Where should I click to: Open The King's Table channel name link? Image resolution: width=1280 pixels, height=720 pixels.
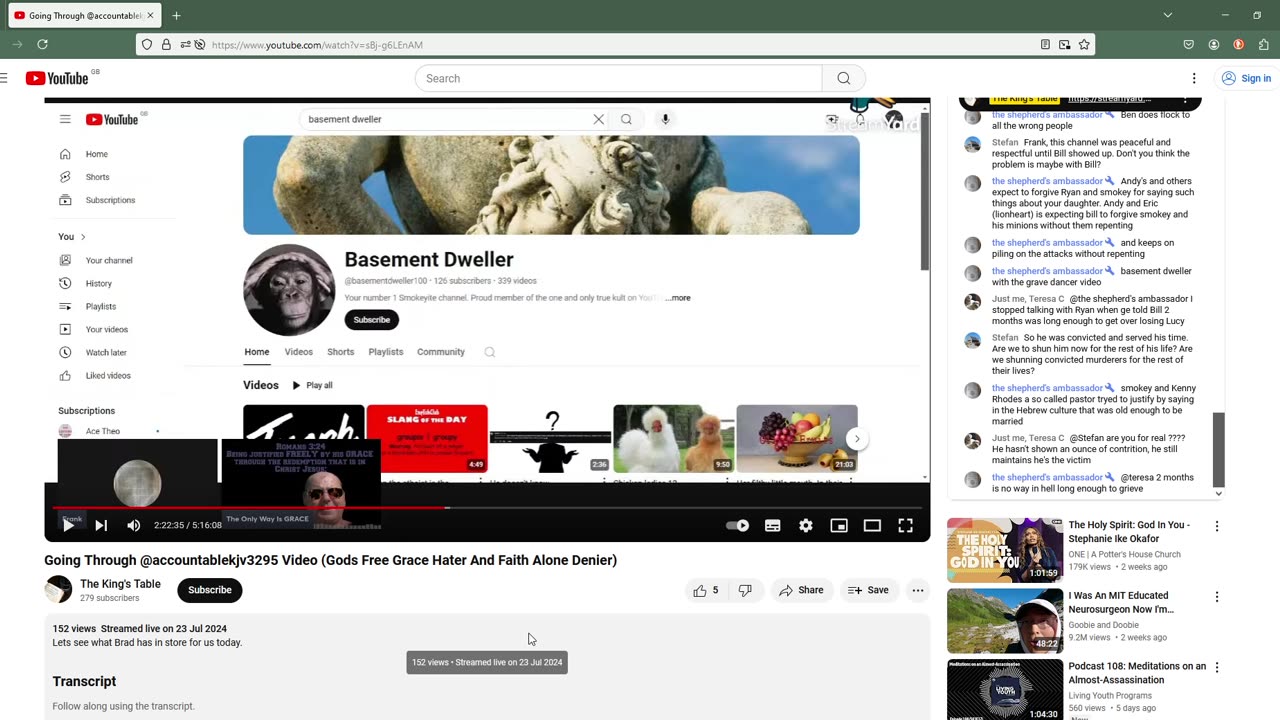[x=120, y=584]
